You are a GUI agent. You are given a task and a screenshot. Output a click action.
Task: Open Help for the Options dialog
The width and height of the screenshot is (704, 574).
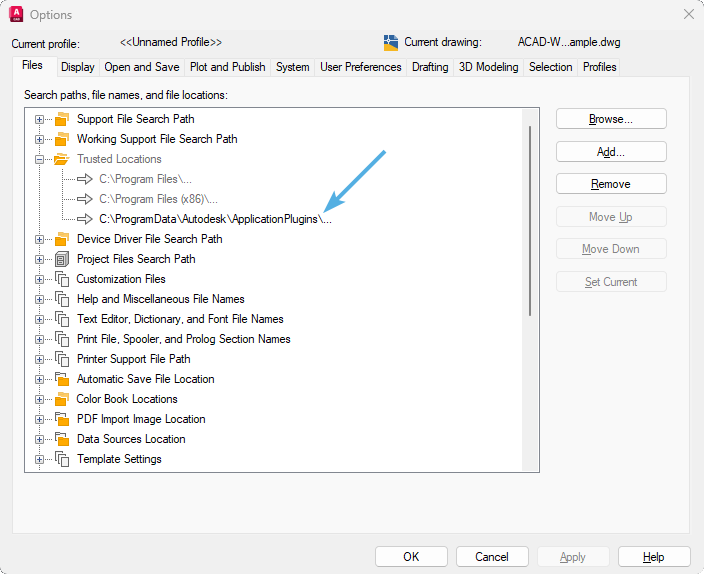pyautogui.click(x=654, y=557)
